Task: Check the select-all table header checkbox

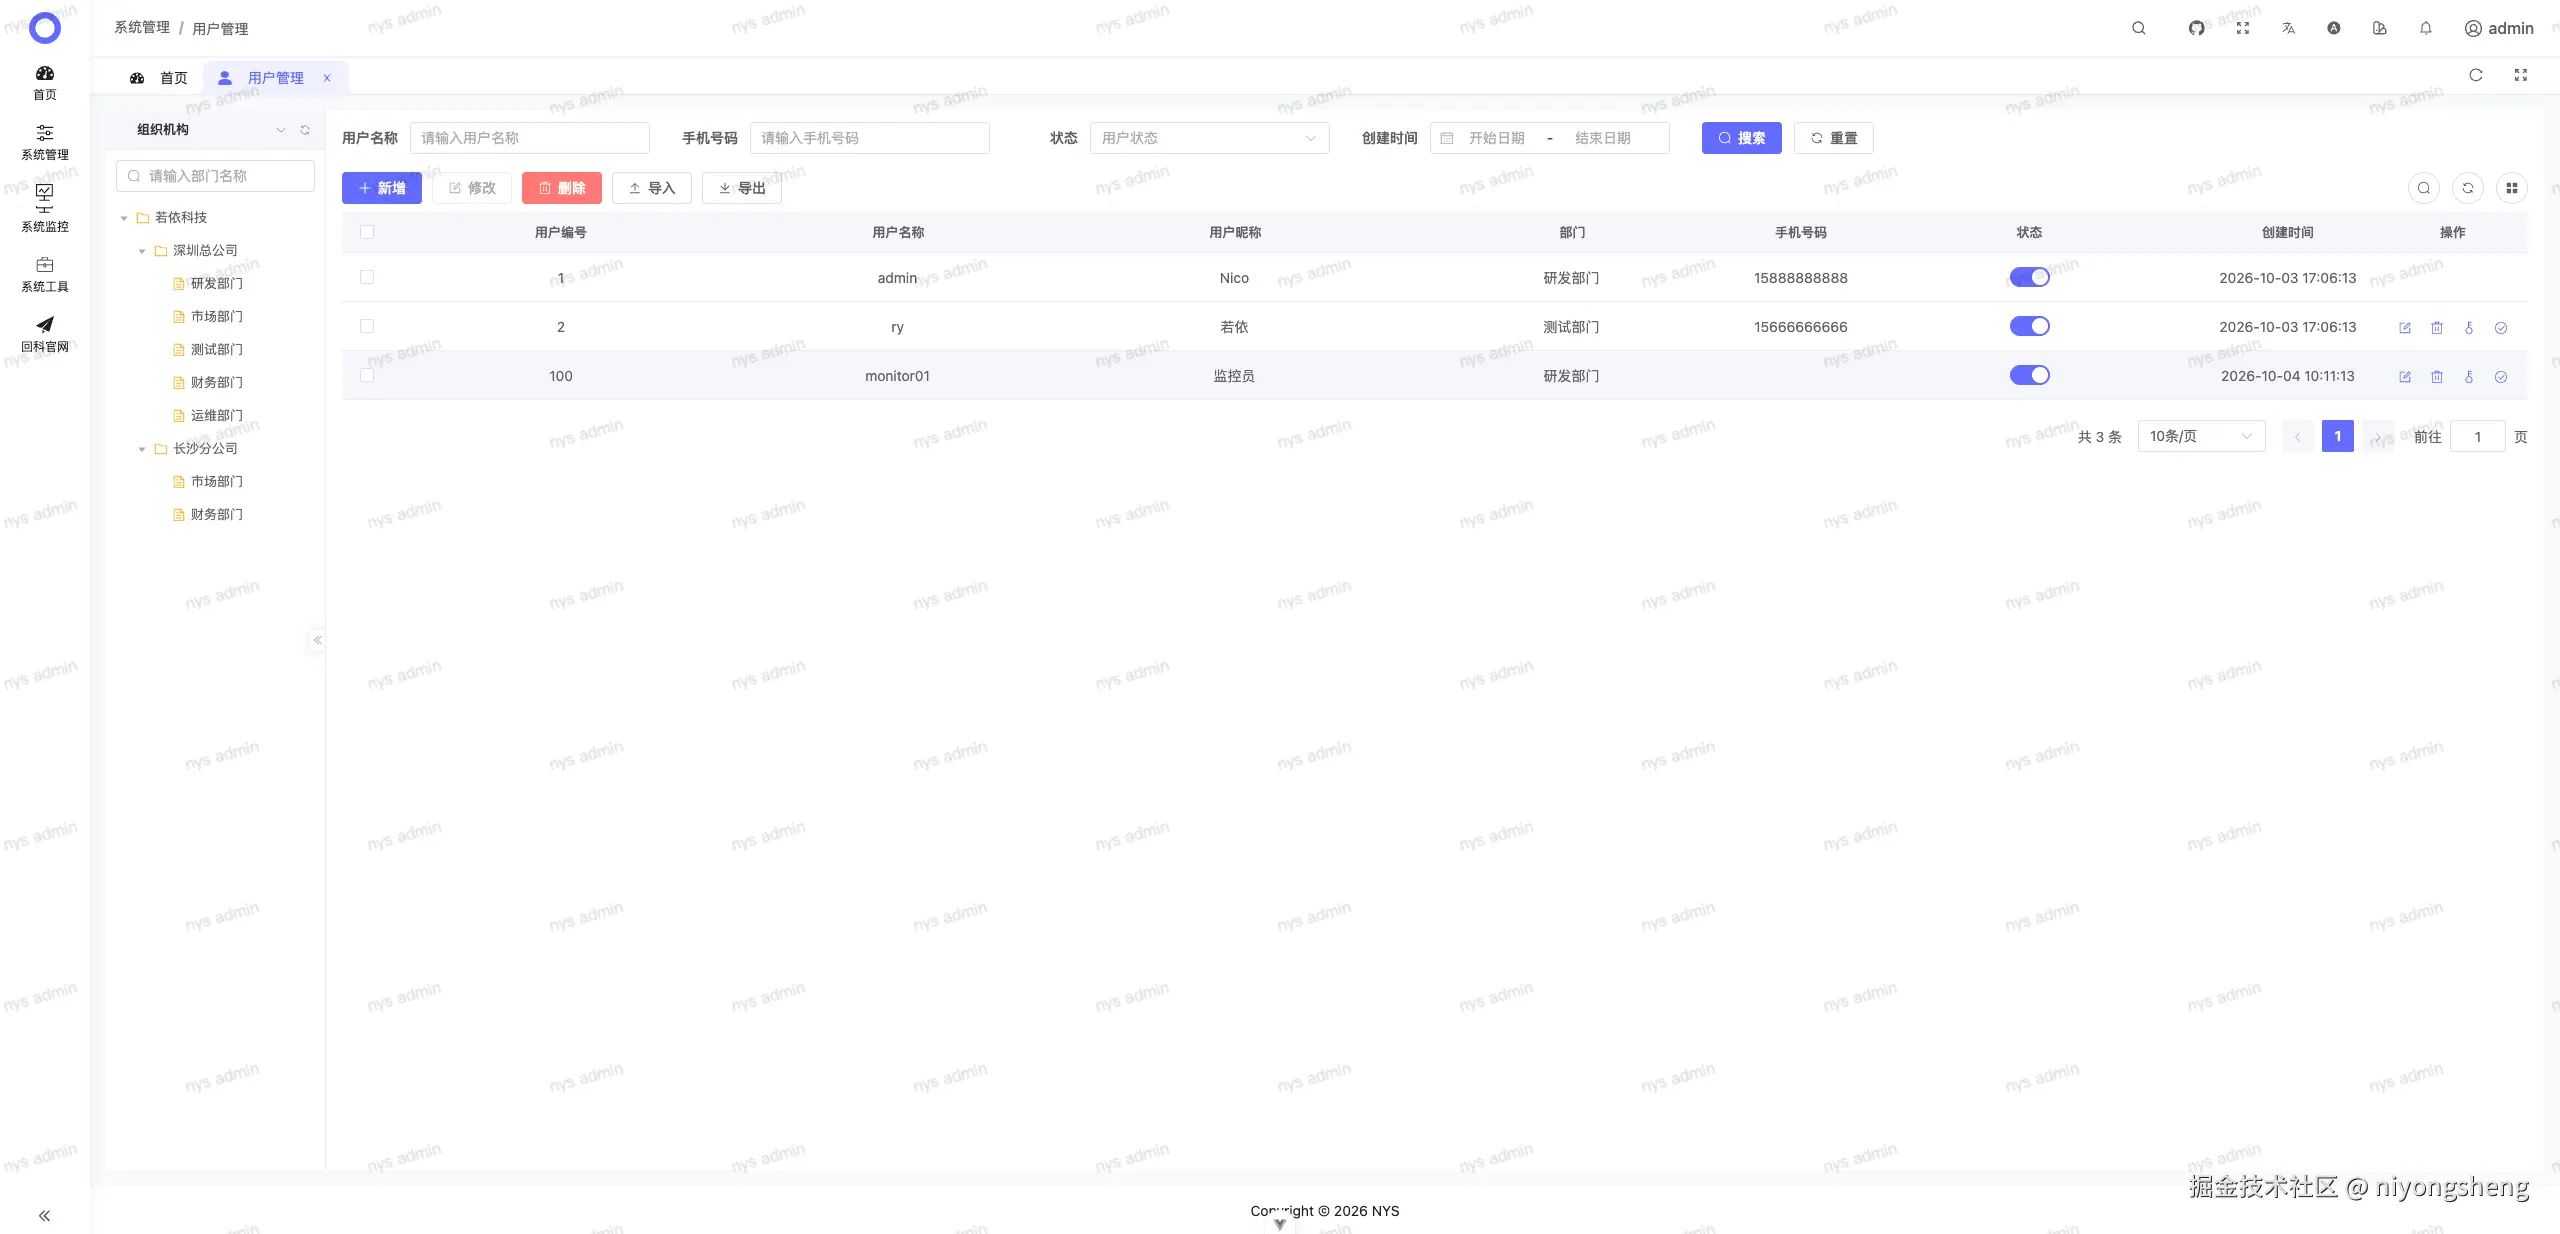Action: click(x=367, y=232)
